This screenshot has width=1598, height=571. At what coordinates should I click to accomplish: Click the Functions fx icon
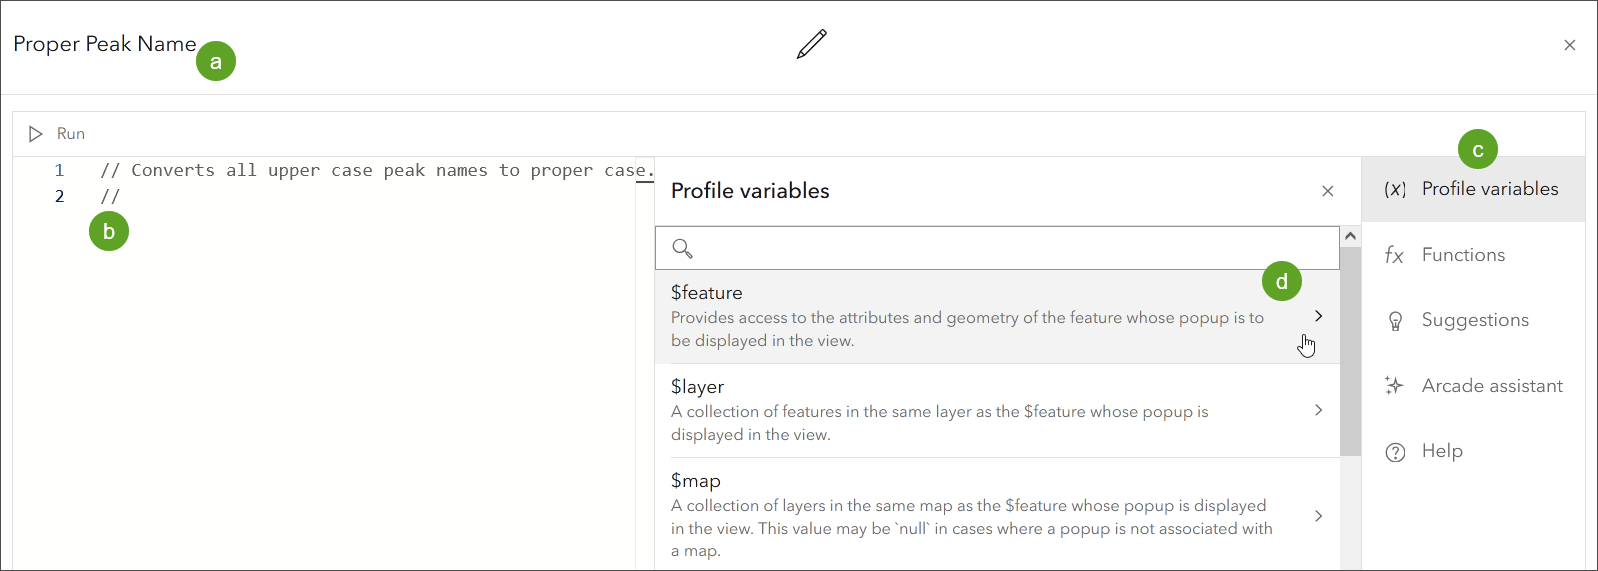pyautogui.click(x=1394, y=255)
